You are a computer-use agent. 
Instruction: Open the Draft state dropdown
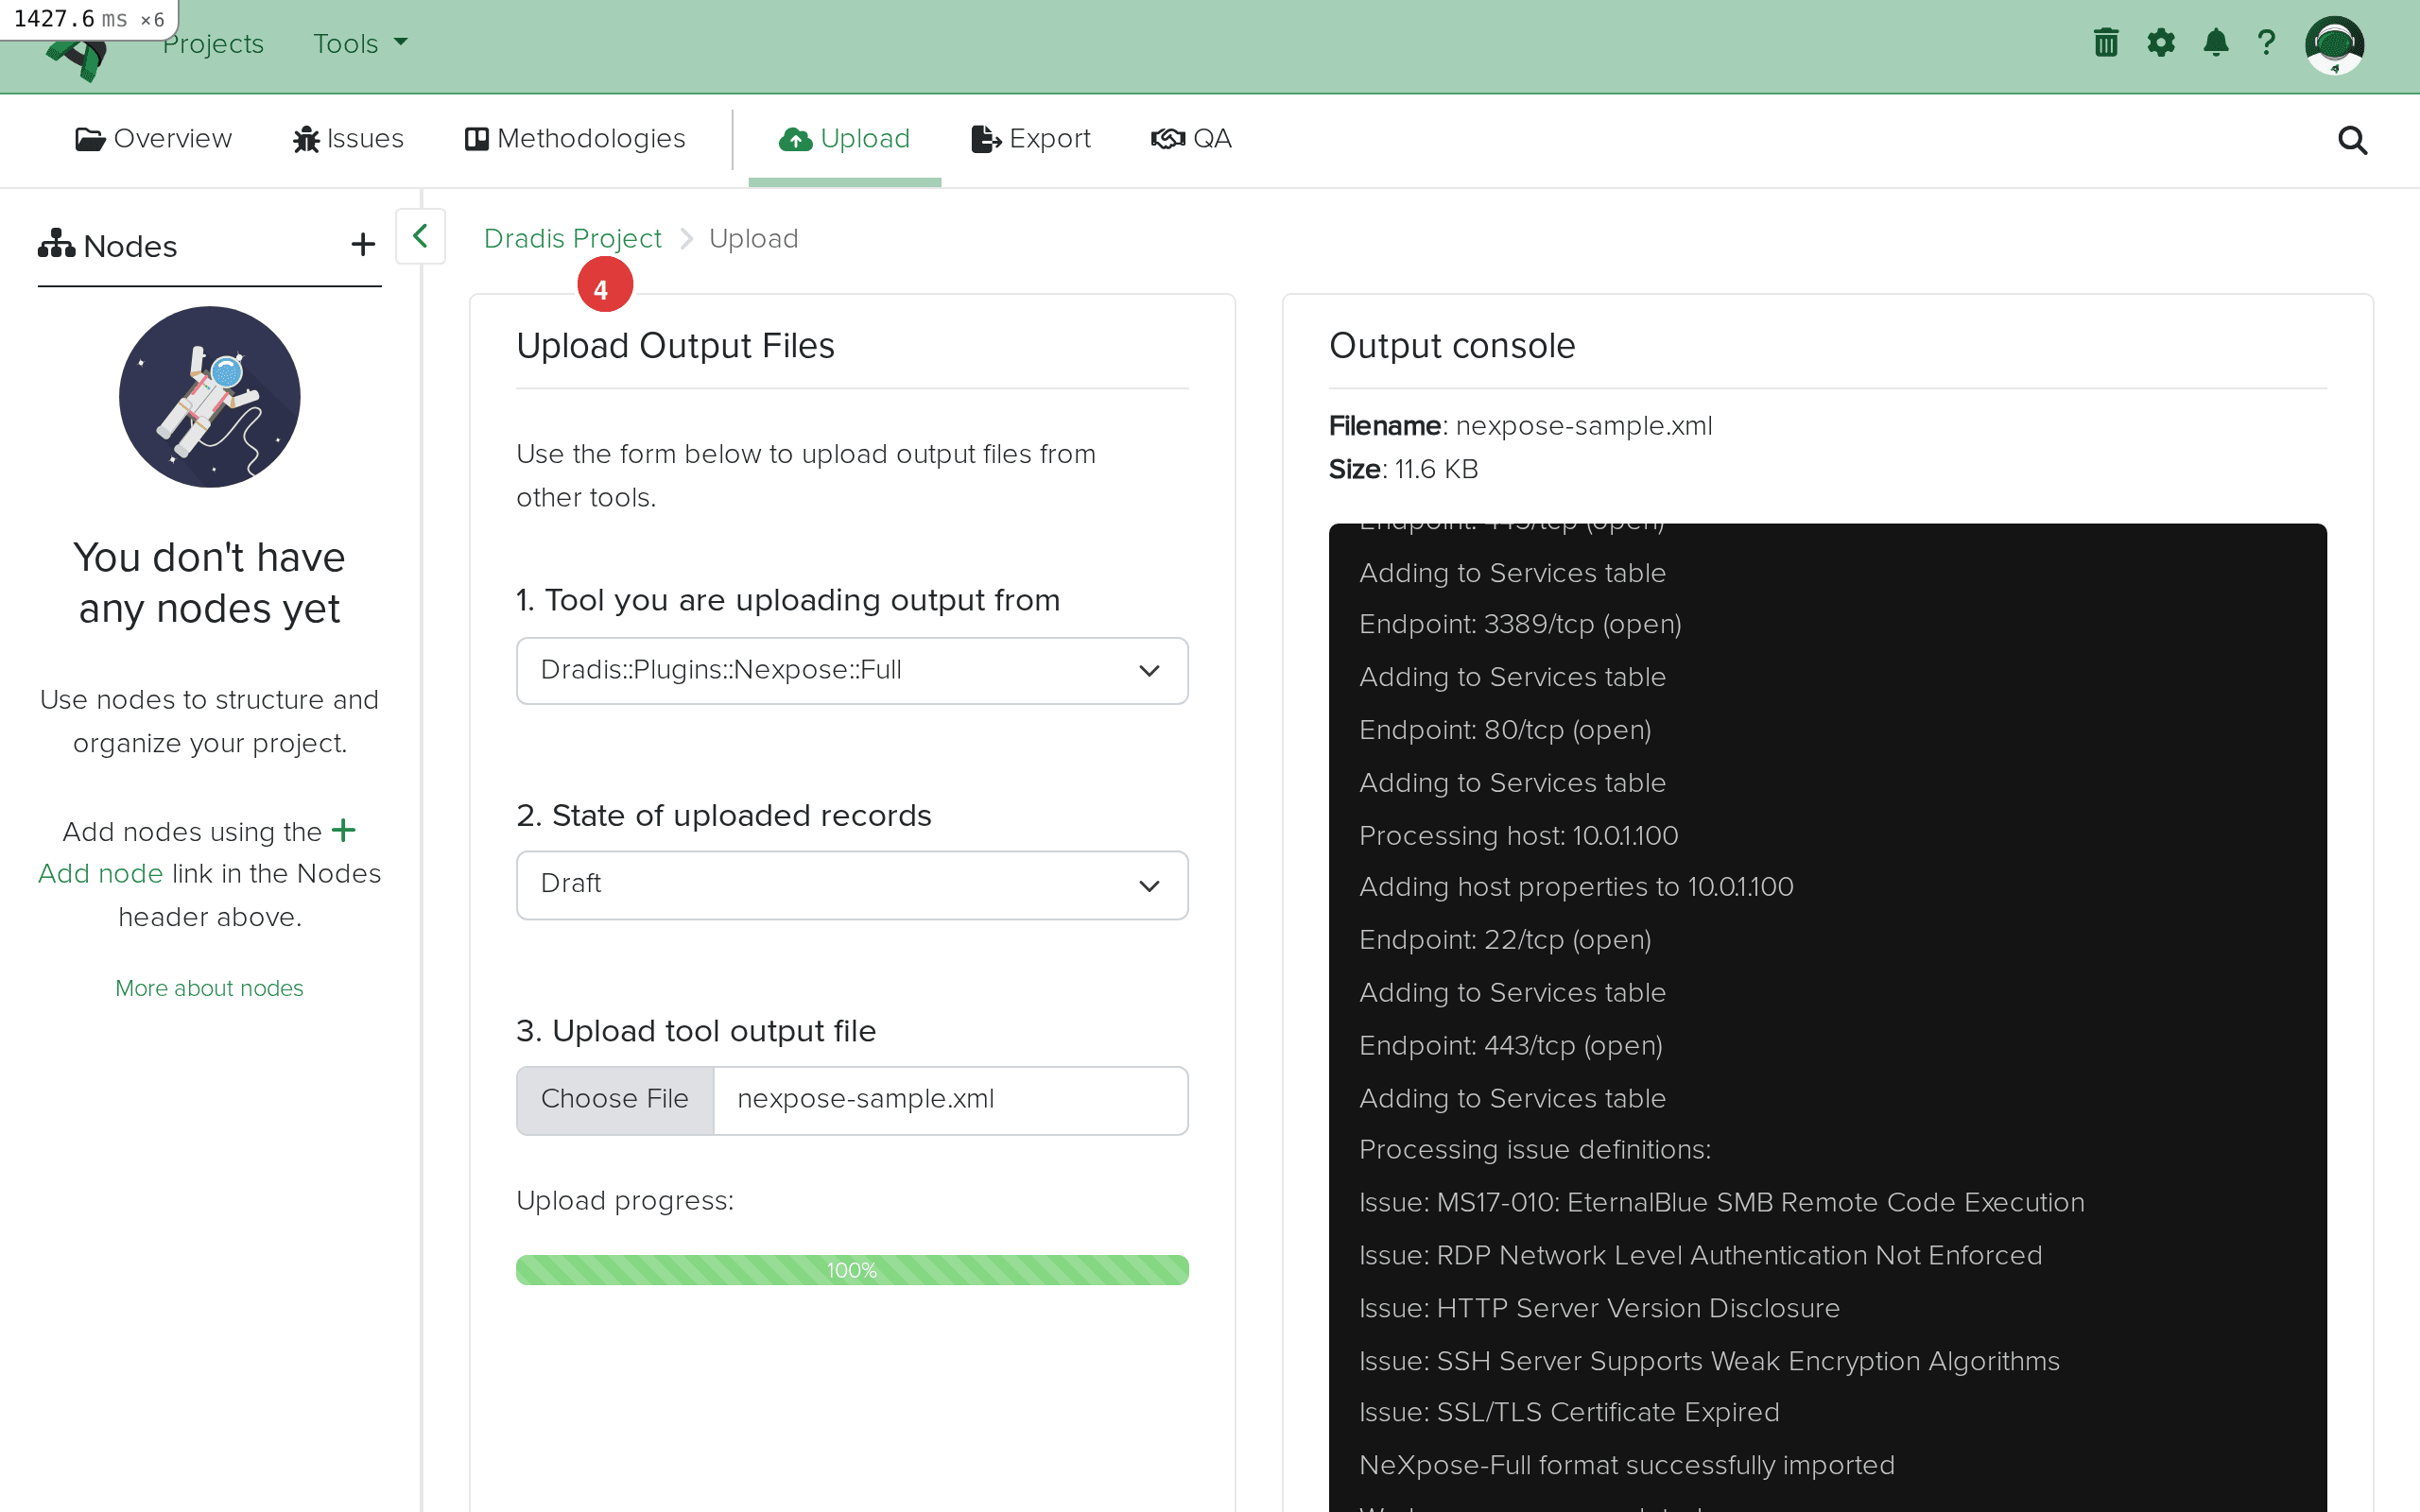851,884
